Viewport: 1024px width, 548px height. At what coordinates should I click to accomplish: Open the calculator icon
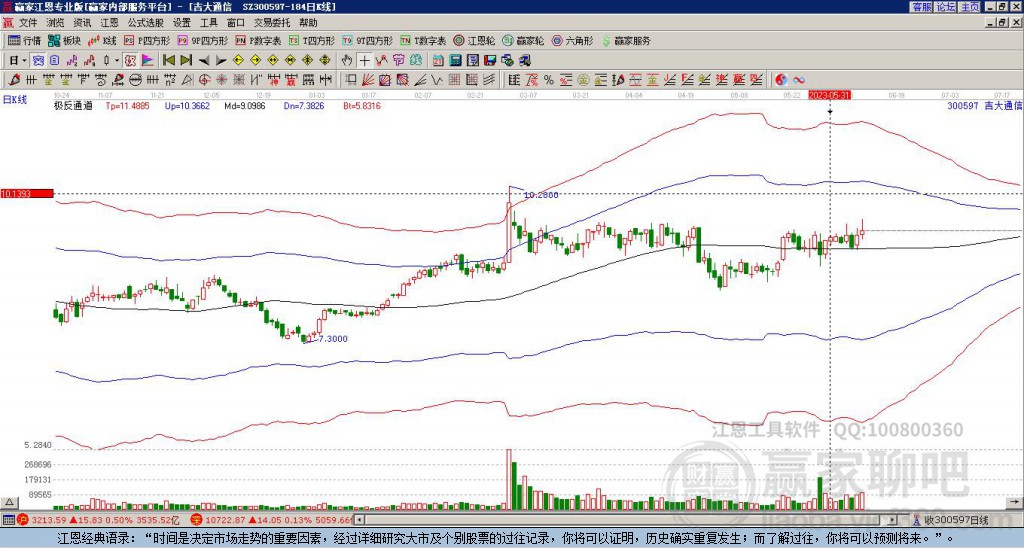click(455, 61)
